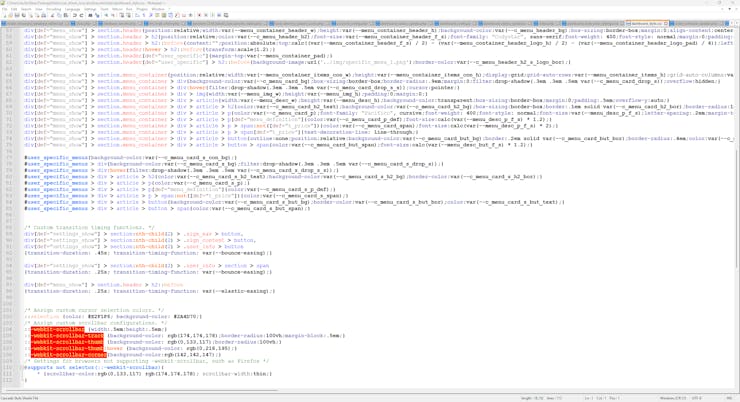Click the Save icon in the toolbar
Screen dimensions: 740x402
tap(17, 15)
